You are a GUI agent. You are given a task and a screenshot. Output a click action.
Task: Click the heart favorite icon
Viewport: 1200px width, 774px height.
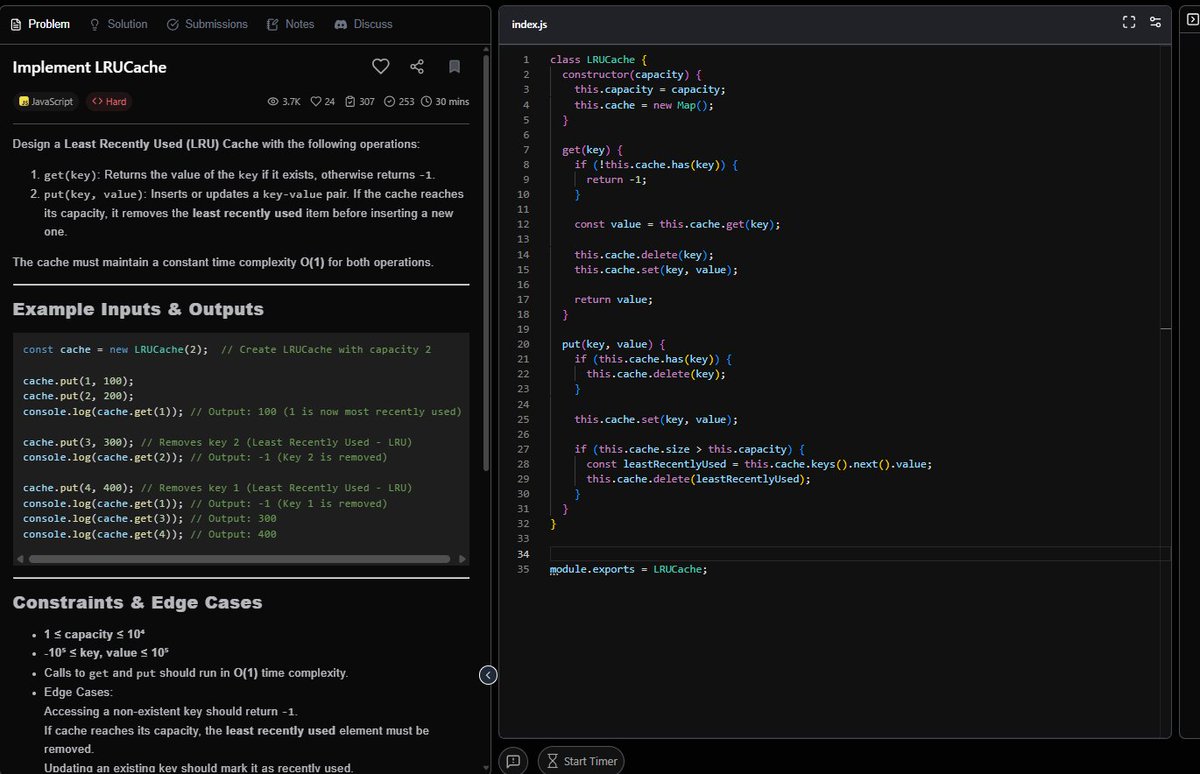[x=380, y=67]
